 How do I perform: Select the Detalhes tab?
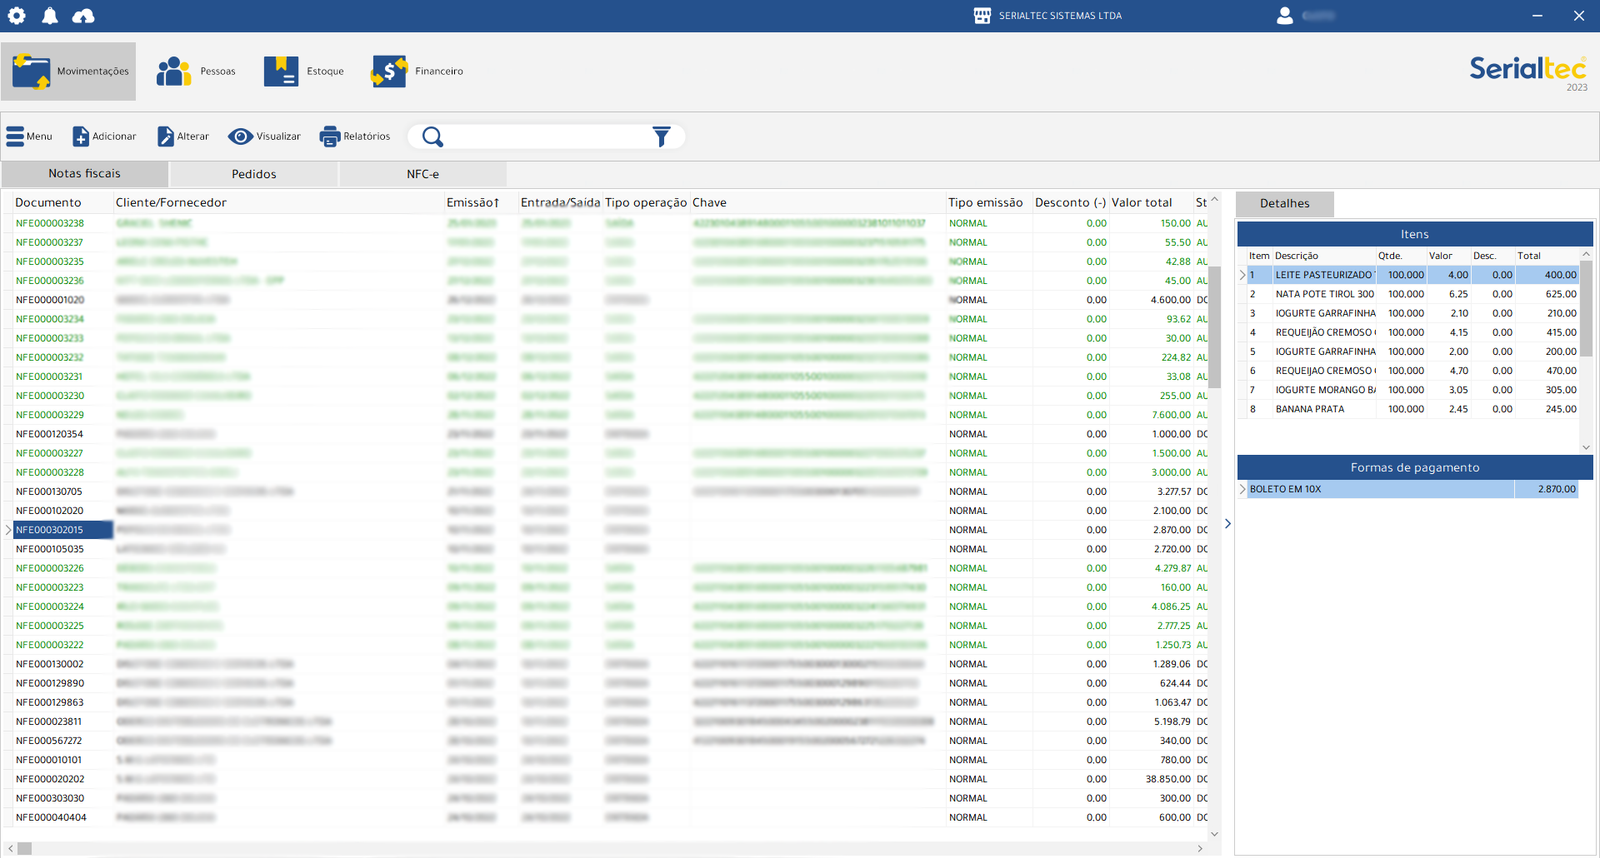(1285, 204)
